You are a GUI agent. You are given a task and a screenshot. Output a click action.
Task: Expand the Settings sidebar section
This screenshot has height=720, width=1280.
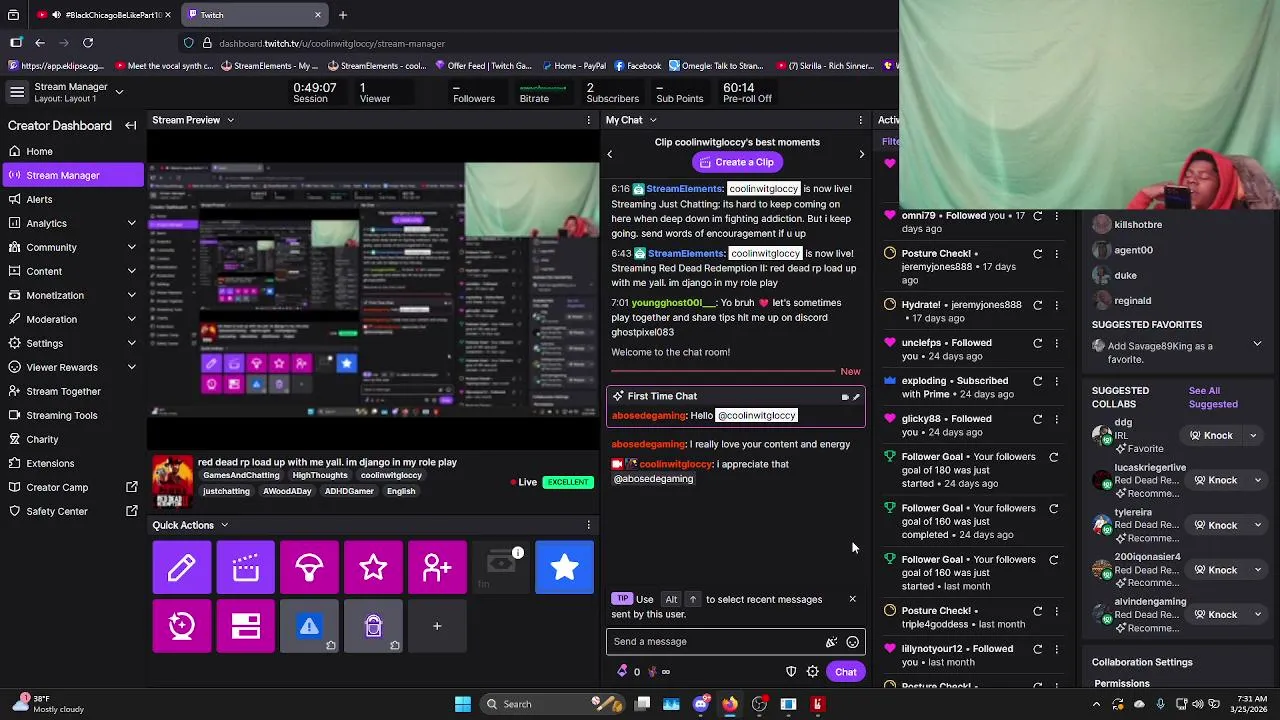point(131,343)
